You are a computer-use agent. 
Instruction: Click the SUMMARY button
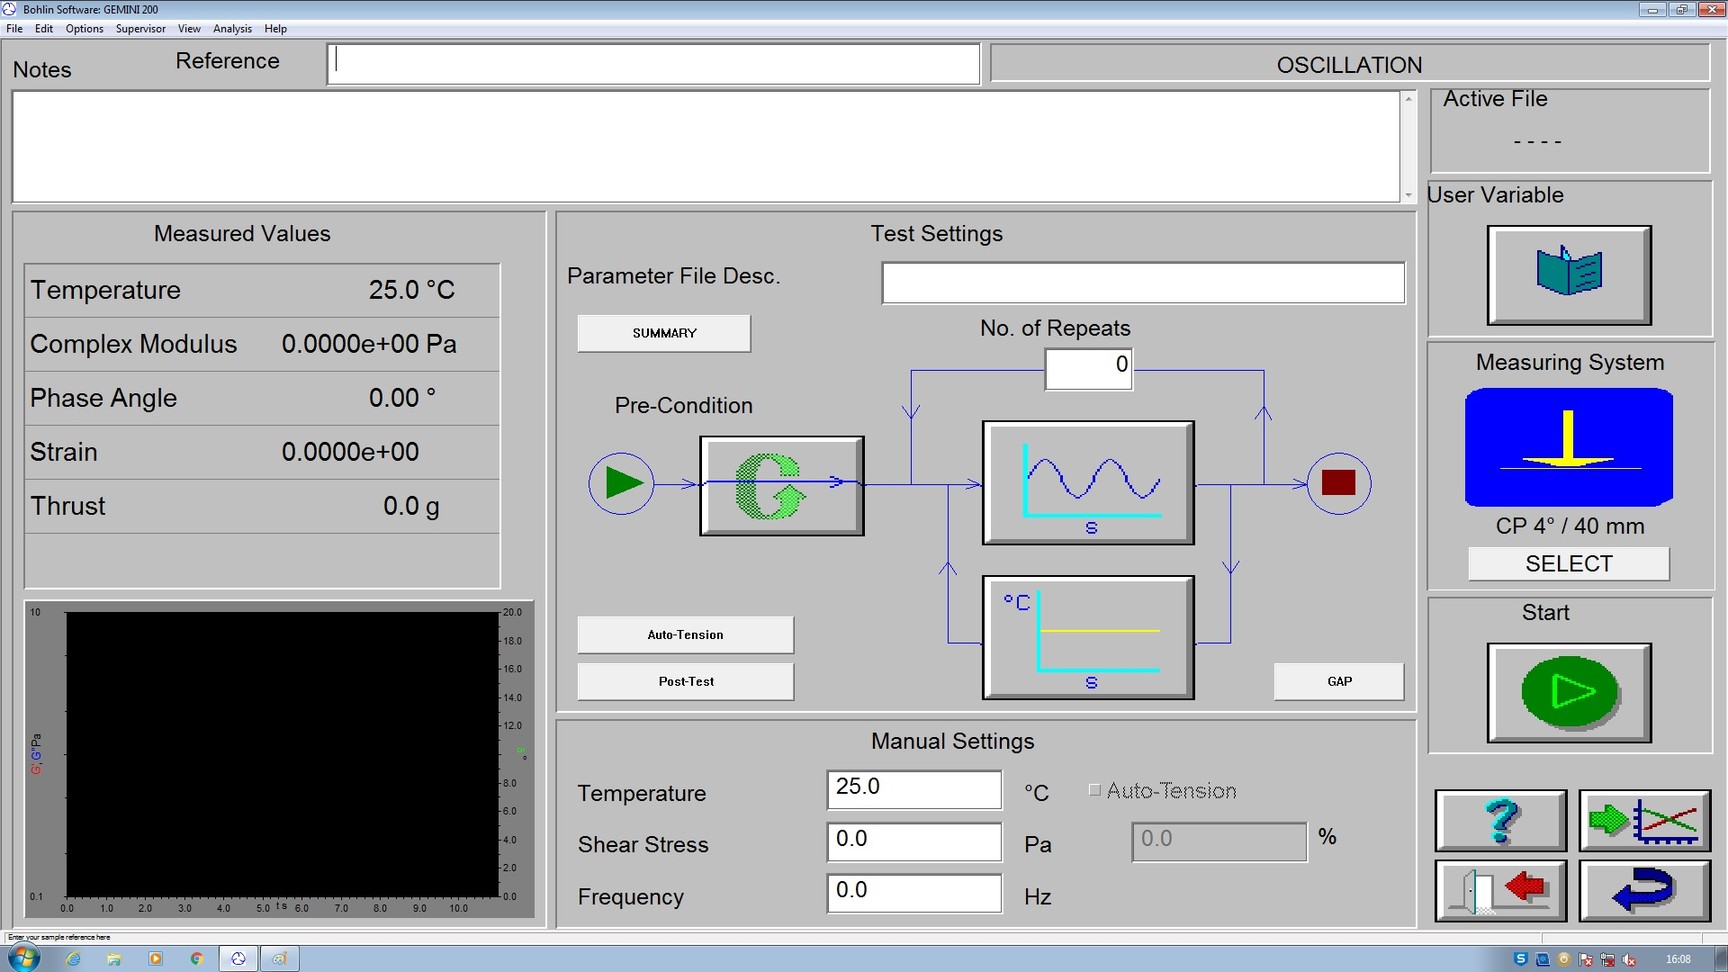pyautogui.click(x=663, y=333)
